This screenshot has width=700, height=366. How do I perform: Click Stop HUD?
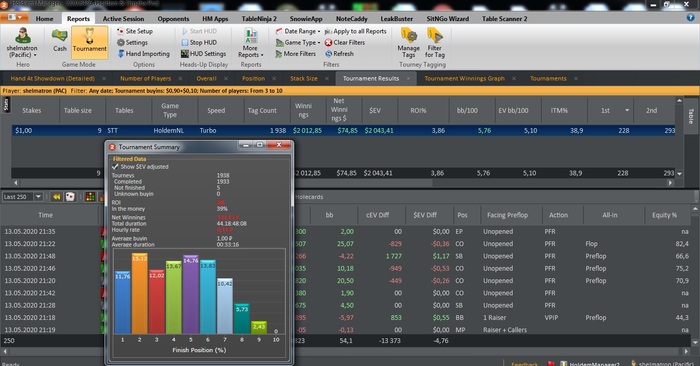click(199, 42)
